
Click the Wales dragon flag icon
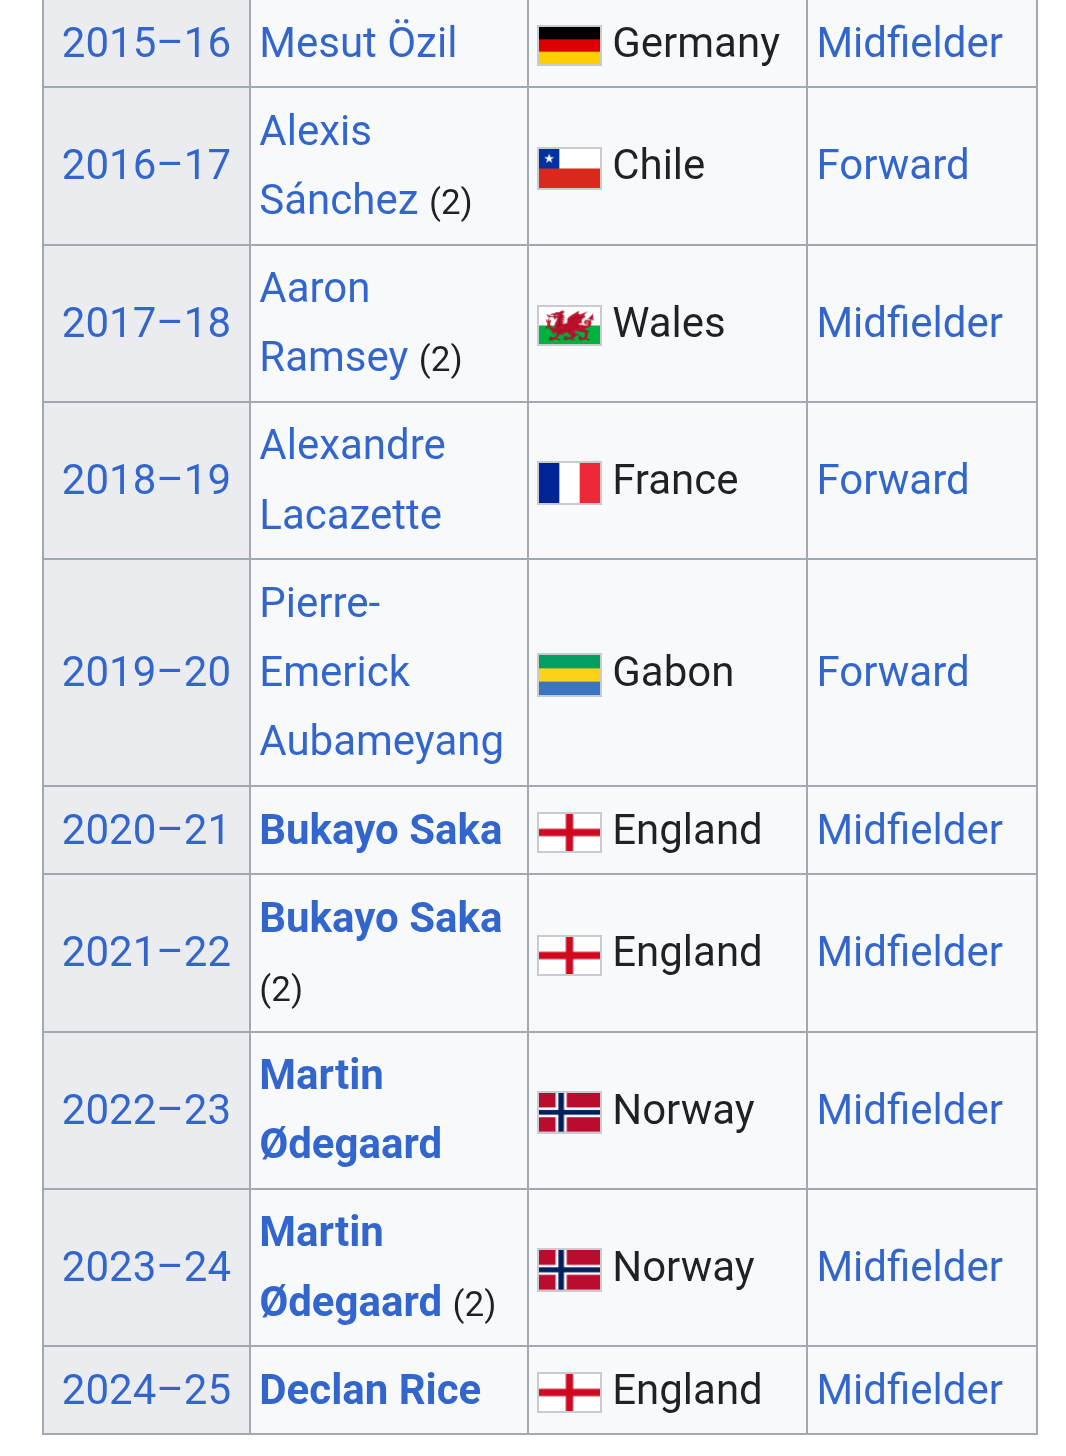point(569,325)
